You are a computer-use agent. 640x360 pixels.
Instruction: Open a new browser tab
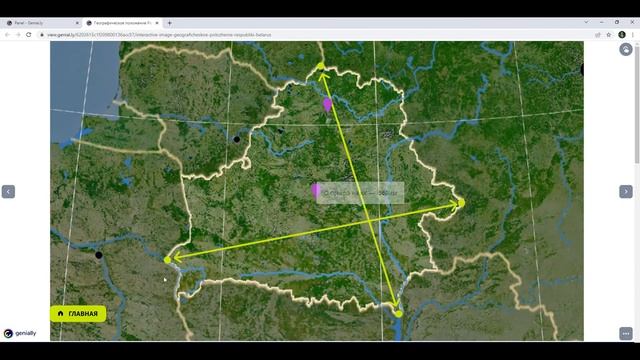tap(169, 23)
